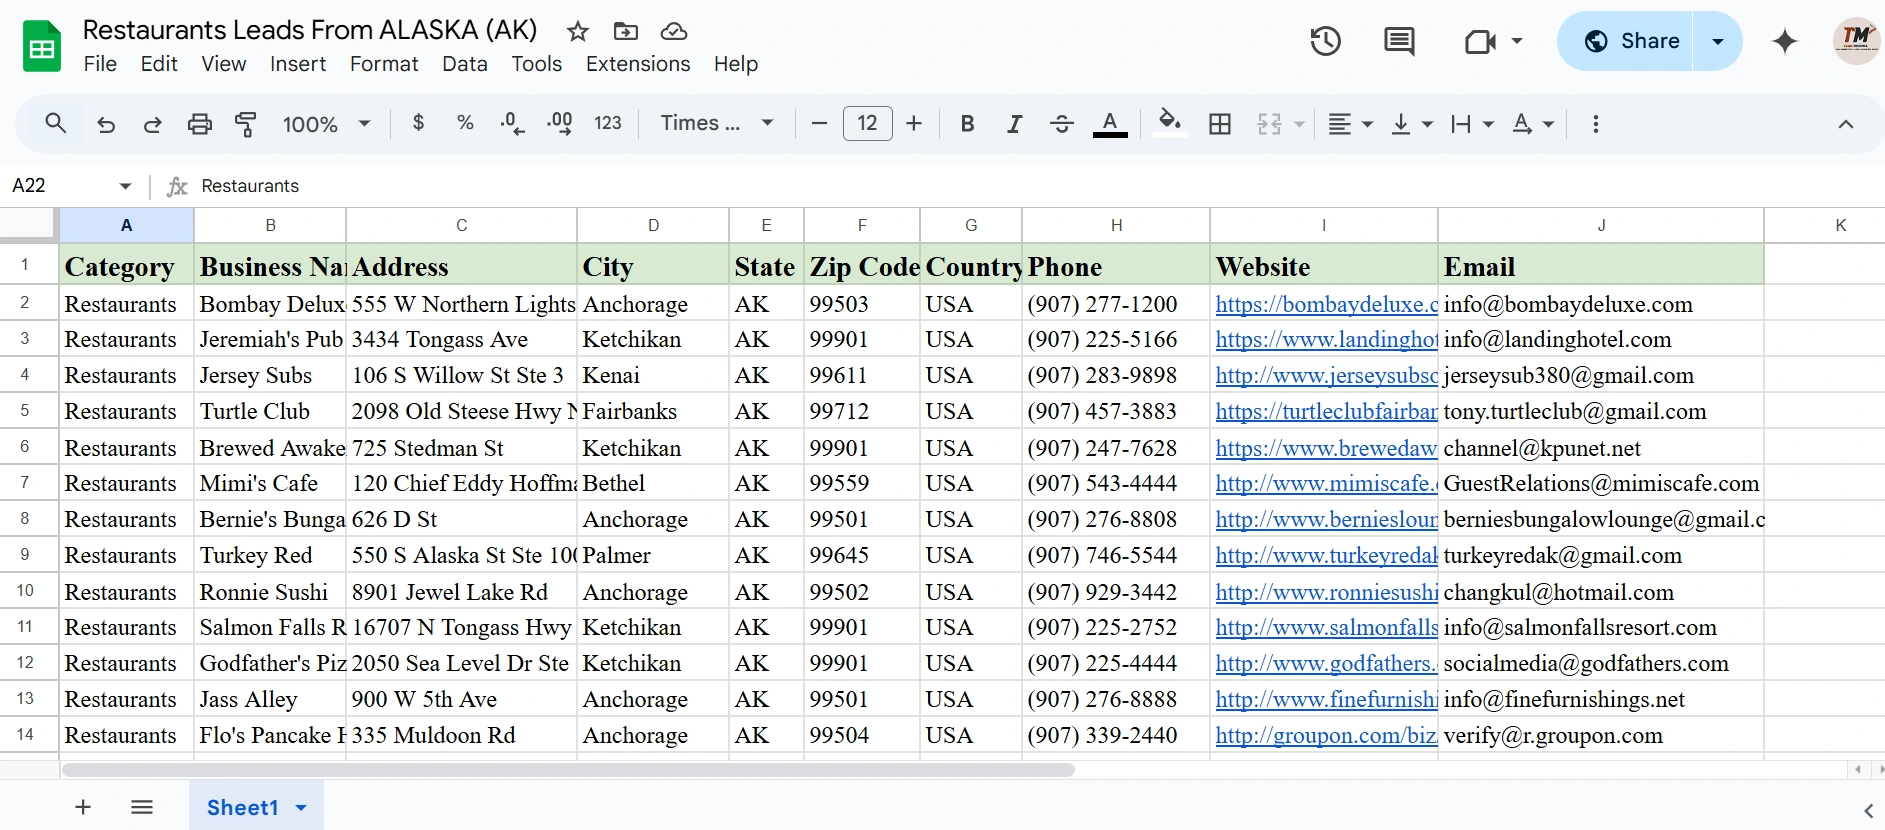Open text rotation dropdown
This screenshot has width=1885, height=830.
pos(1533,124)
